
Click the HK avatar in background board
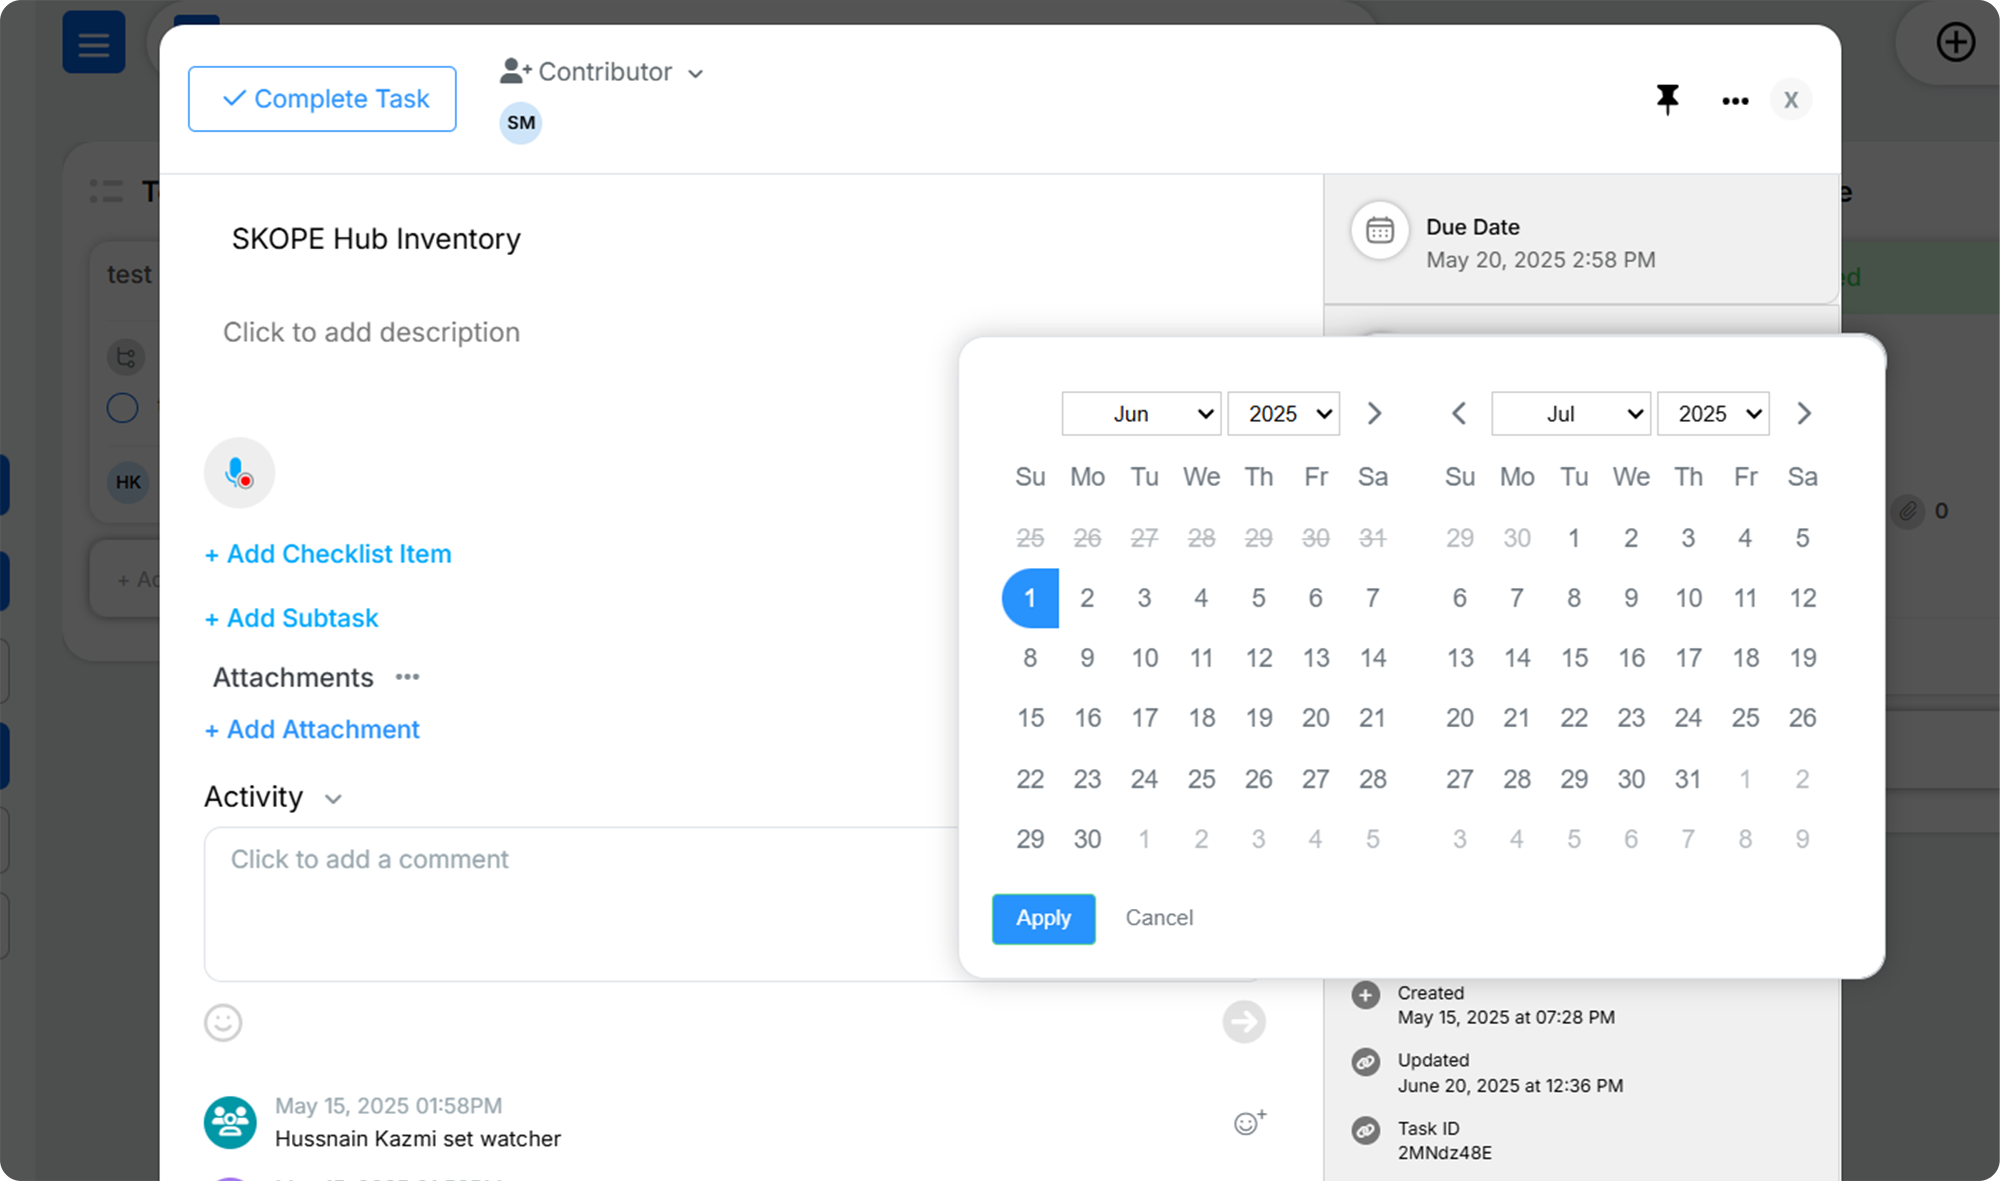coord(128,482)
